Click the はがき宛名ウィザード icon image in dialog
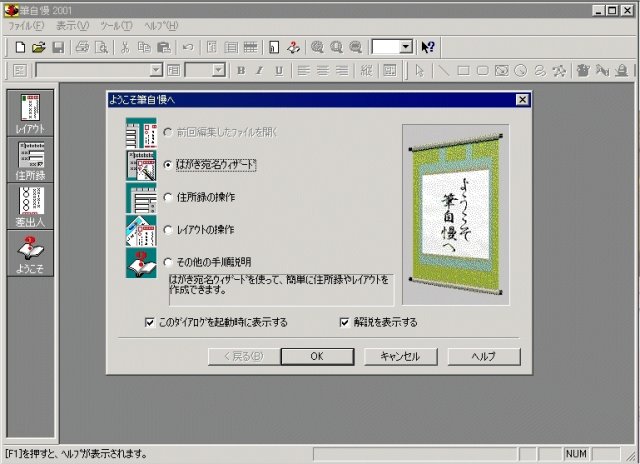 [141, 165]
